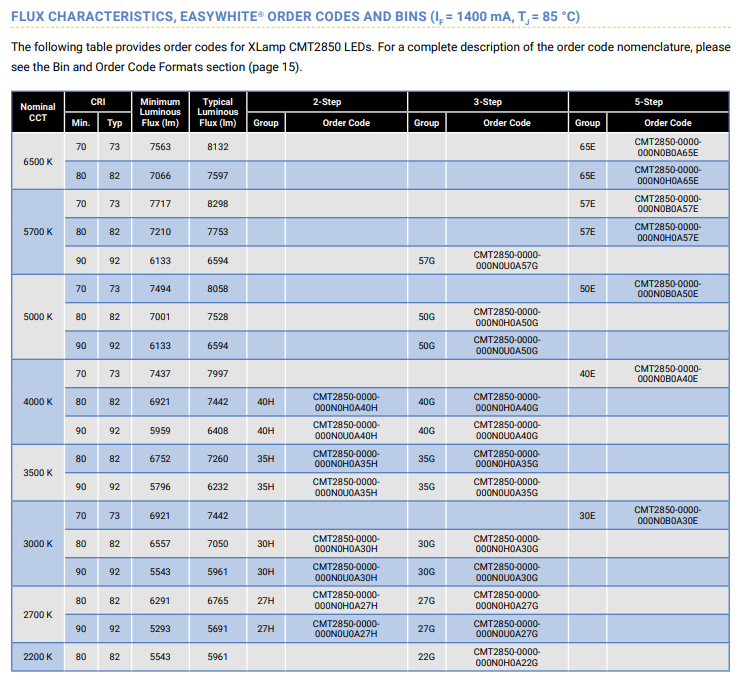Click typical flux value 8298
746x686 pixels.
[x=217, y=204]
